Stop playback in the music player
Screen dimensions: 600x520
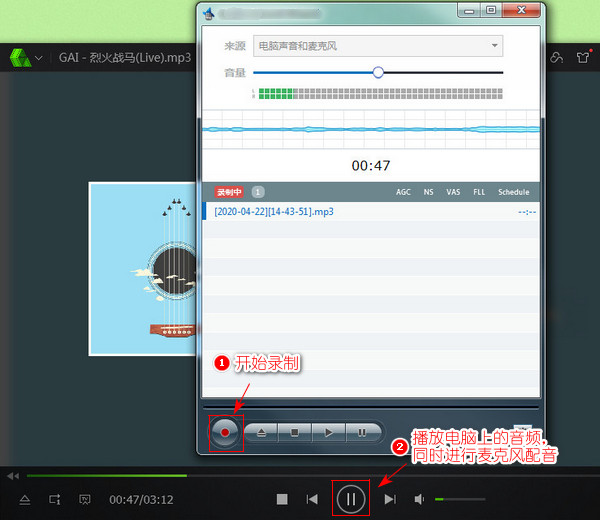coord(282,499)
